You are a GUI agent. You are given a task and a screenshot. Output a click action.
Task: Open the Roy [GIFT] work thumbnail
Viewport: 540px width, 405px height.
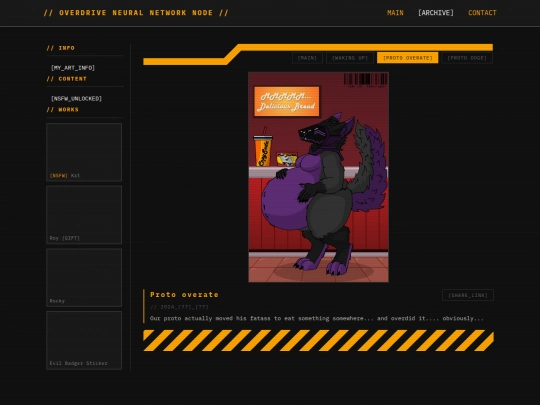pyautogui.click(x=84, y=215)
